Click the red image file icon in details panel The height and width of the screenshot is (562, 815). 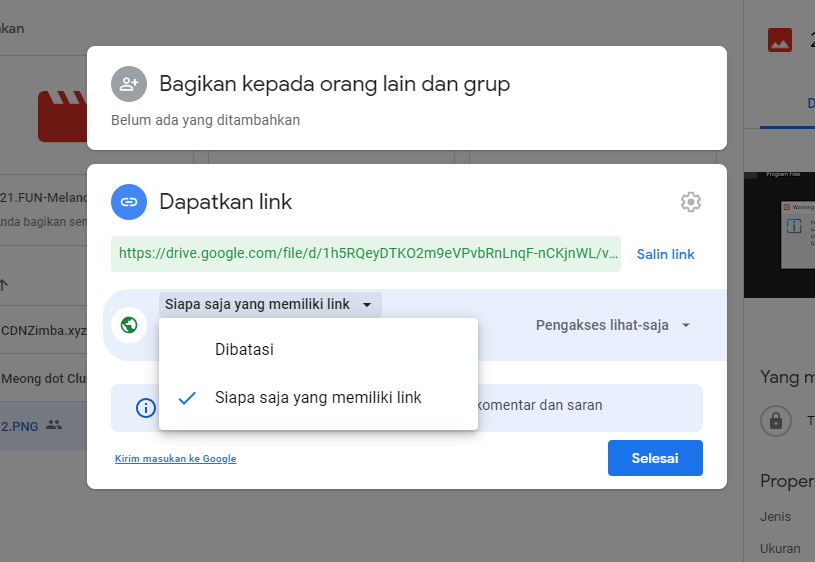780,40
